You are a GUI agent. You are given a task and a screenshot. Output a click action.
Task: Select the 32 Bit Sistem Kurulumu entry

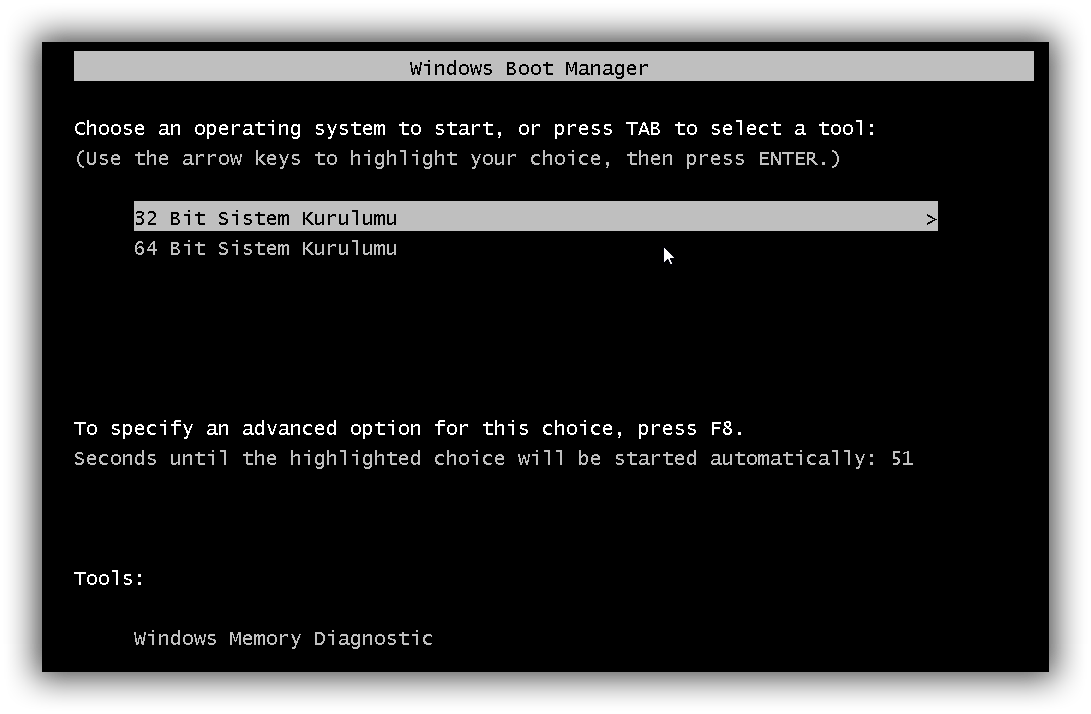(266, 218)
